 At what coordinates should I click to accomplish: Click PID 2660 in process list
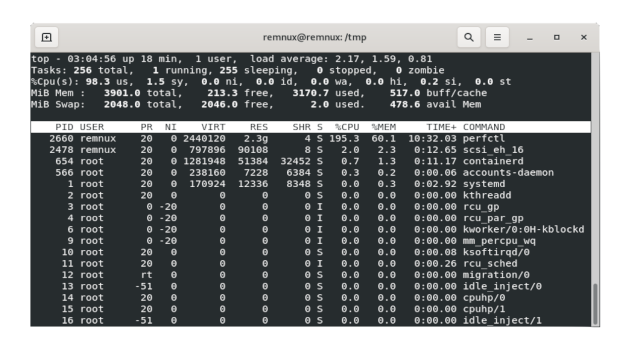[x=61, y=138]
